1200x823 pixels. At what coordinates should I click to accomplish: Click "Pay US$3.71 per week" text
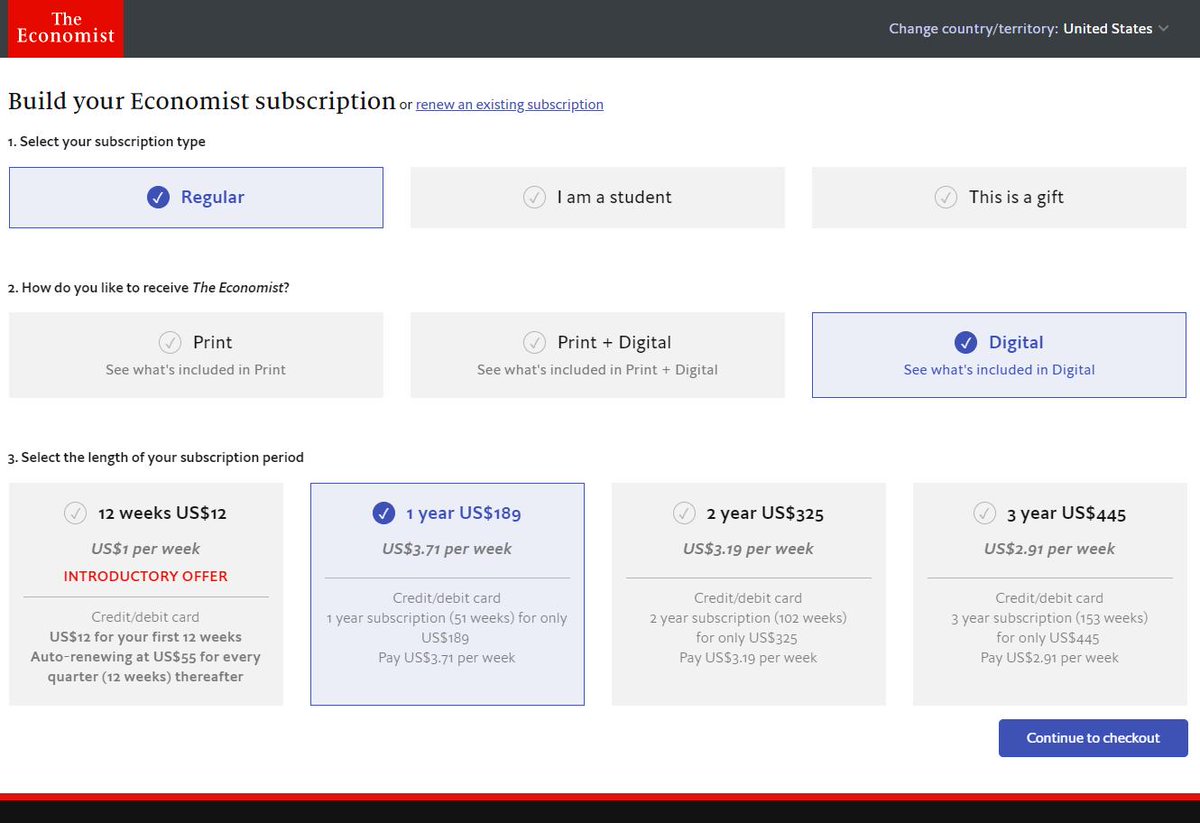(447, 657)
